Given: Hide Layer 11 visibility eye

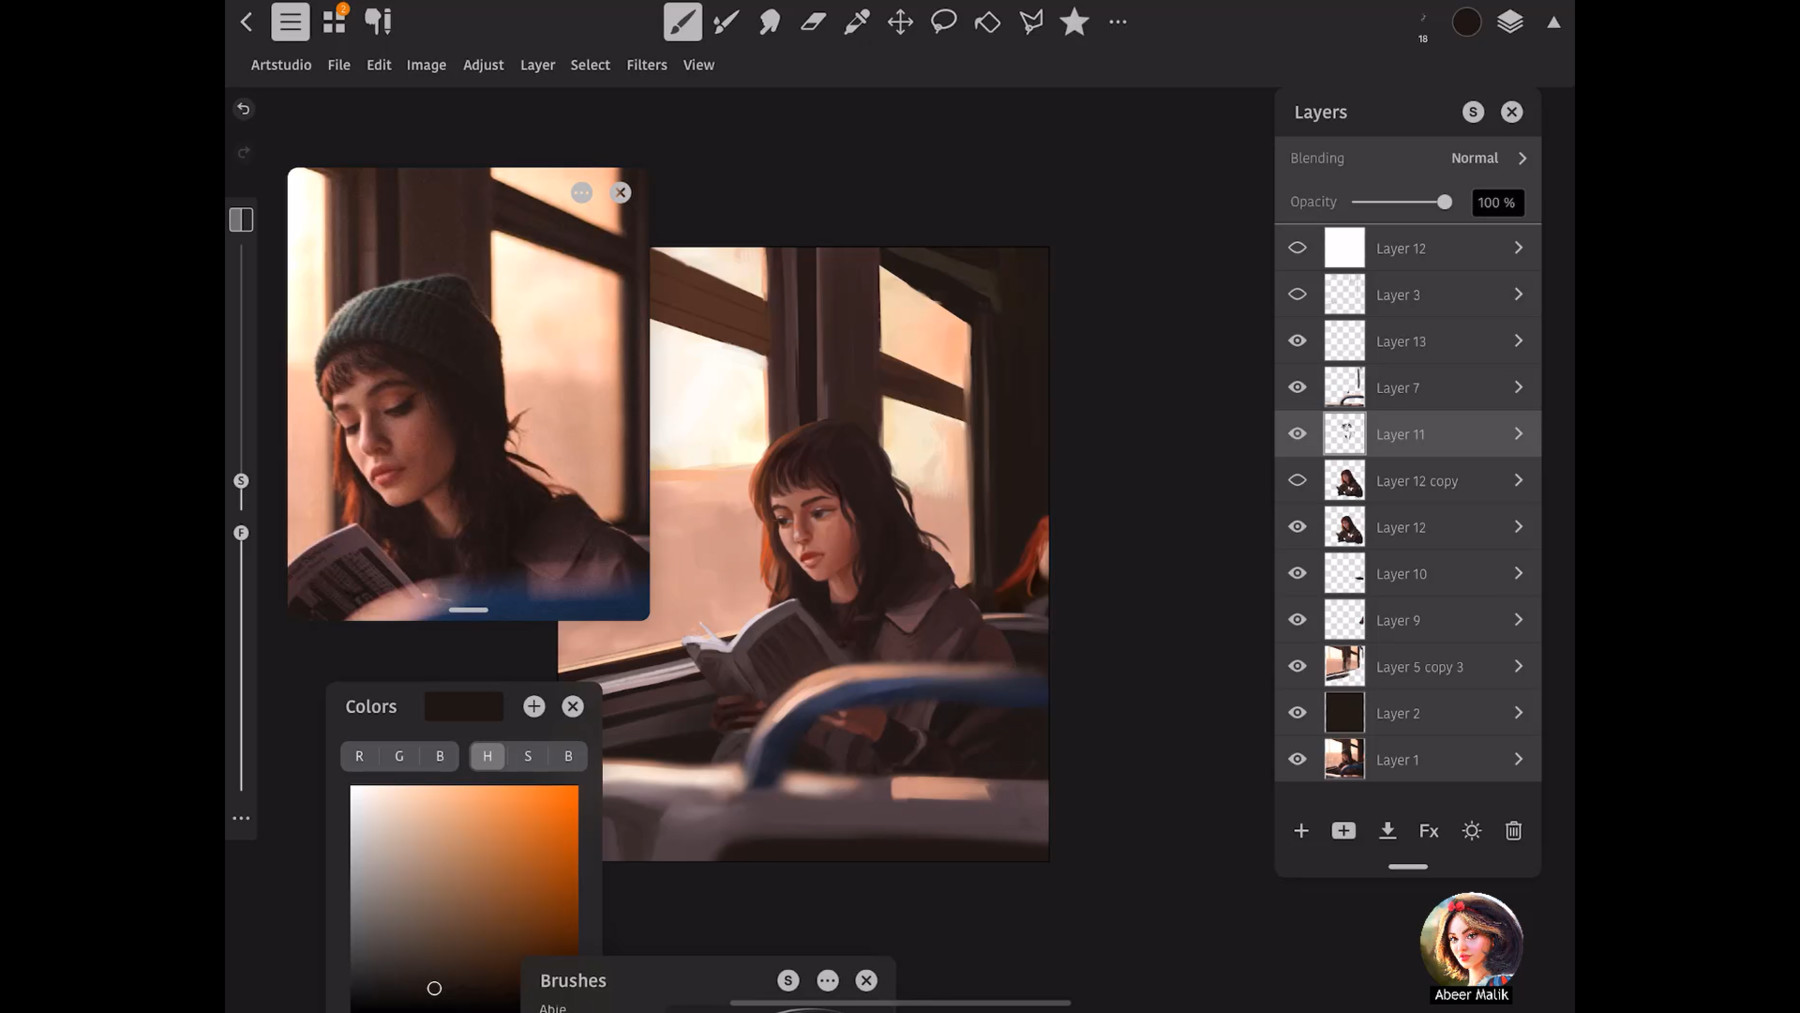Looking at the screenshot, I should pyautogui.click(x=1297, y=434).
